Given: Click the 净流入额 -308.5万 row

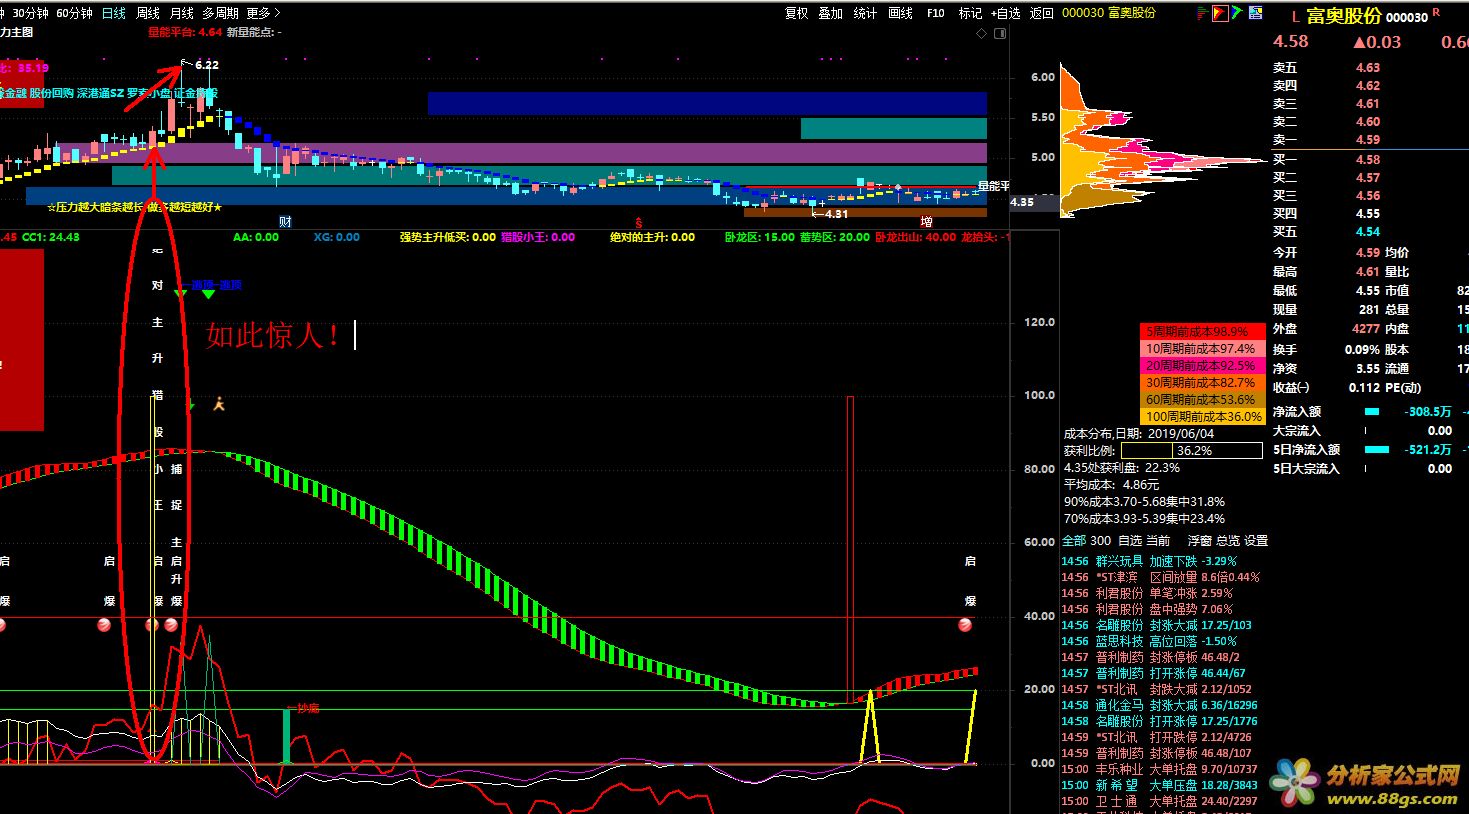Looking at the screenshot, I should coord(1362,411).
